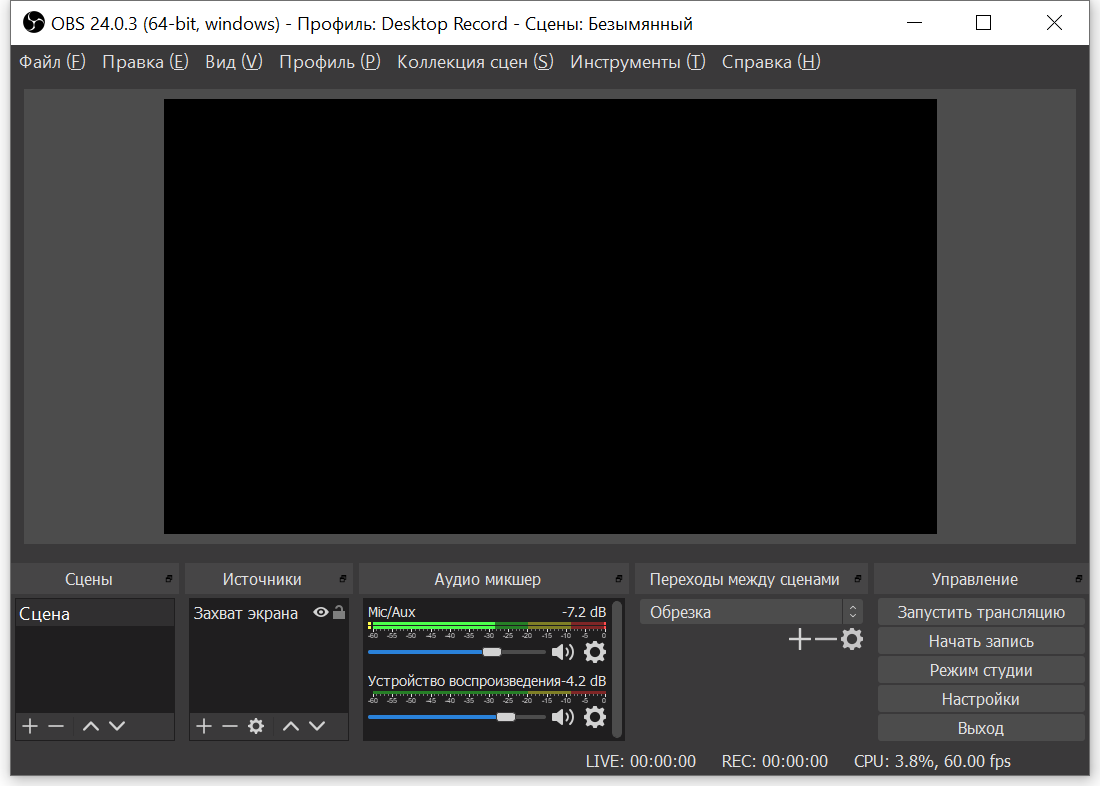Open the Инструменты menu
1100x786 pixels.
coord(637,62)
